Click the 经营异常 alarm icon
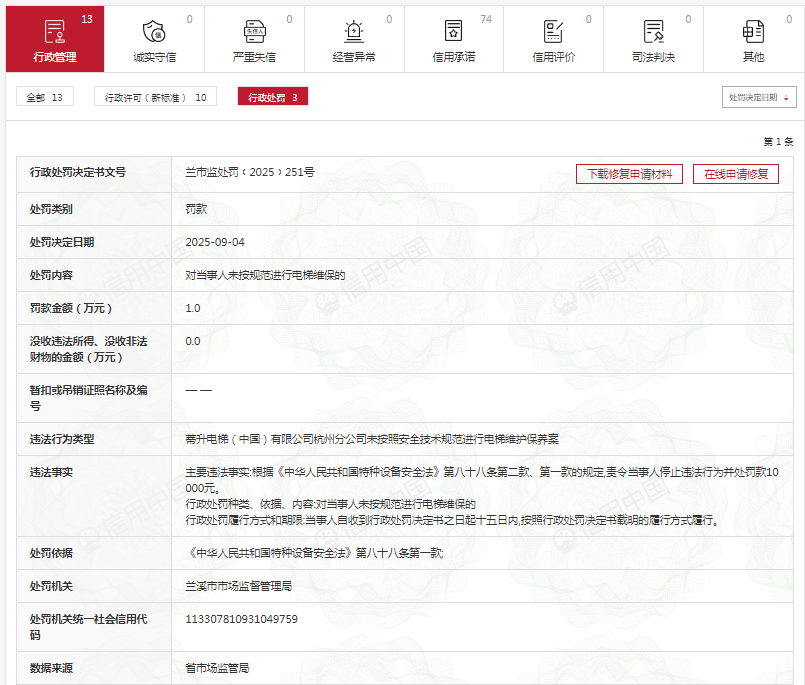Image resolution: width=805 pixels, height=685 pixels. click(x=354, y=31)
